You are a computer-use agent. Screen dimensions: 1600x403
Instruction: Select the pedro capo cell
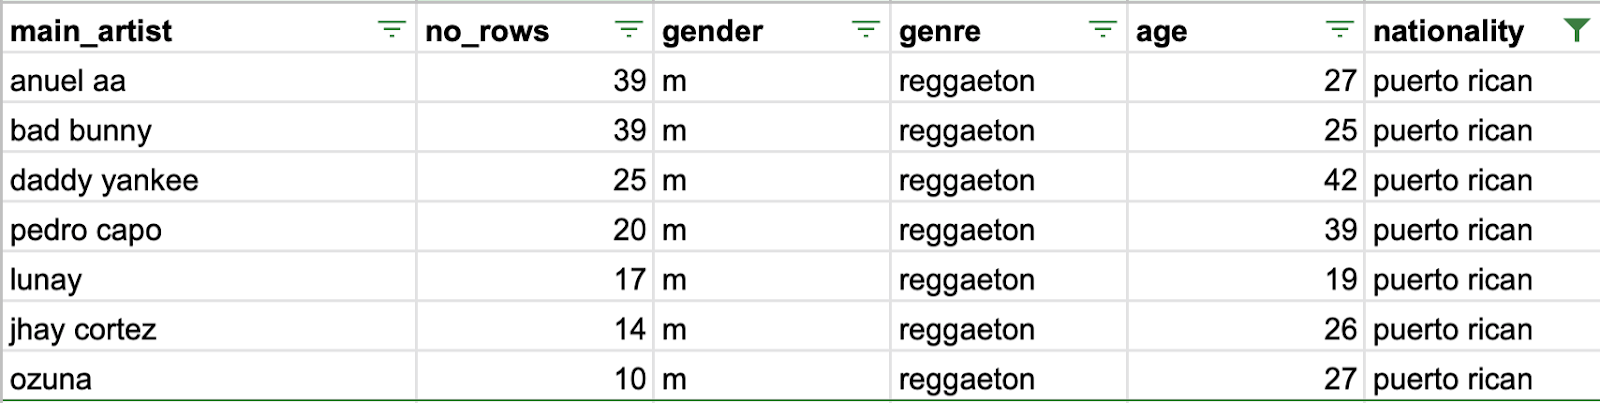pos(209,230)
